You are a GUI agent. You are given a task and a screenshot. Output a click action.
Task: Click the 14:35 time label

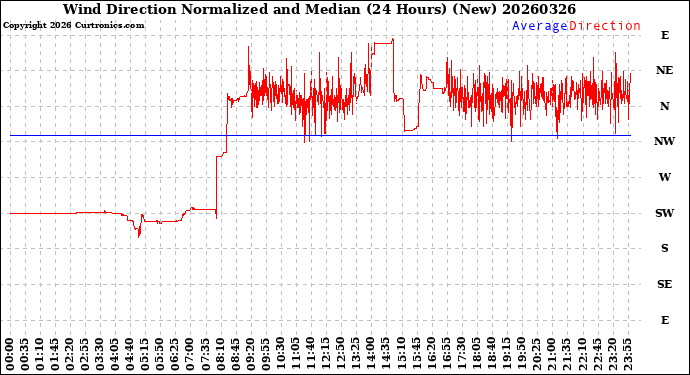pyautogui.click(x=385, y=355)
